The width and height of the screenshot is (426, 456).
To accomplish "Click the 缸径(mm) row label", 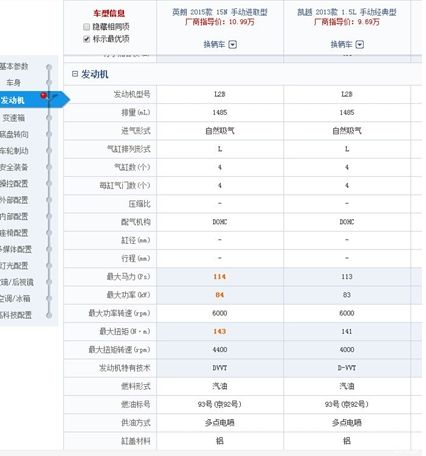I will click(136, 240).
